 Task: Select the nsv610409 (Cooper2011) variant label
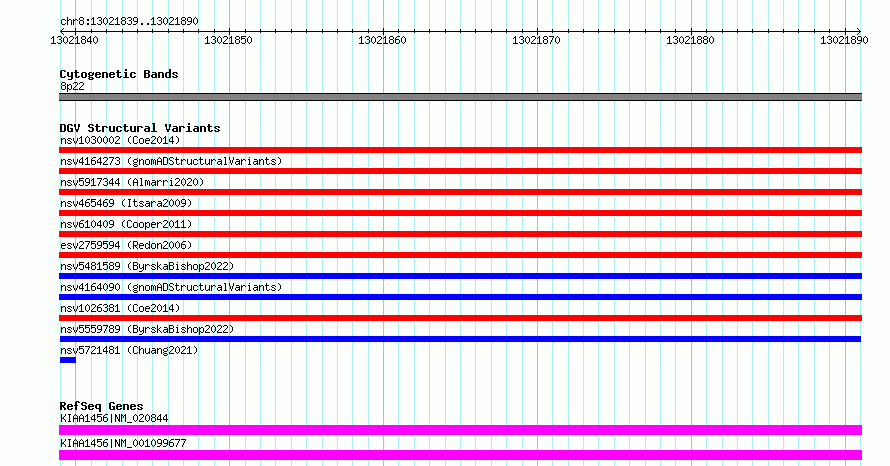[126, 224]
